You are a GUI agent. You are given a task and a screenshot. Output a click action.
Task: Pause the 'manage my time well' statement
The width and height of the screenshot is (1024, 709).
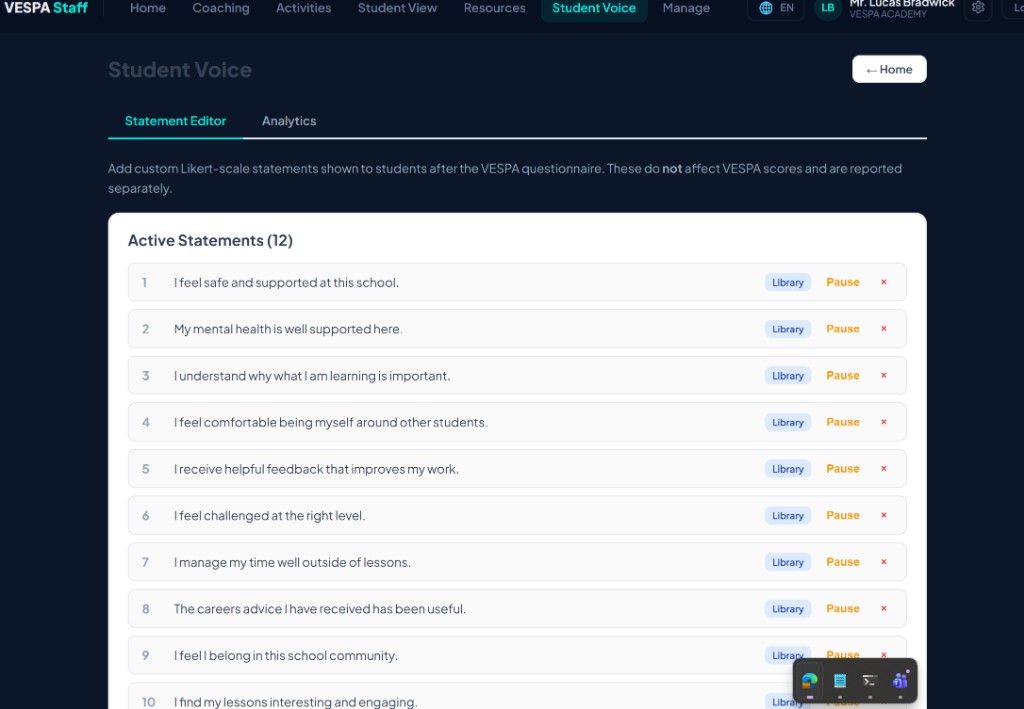[x=842, y=562]
